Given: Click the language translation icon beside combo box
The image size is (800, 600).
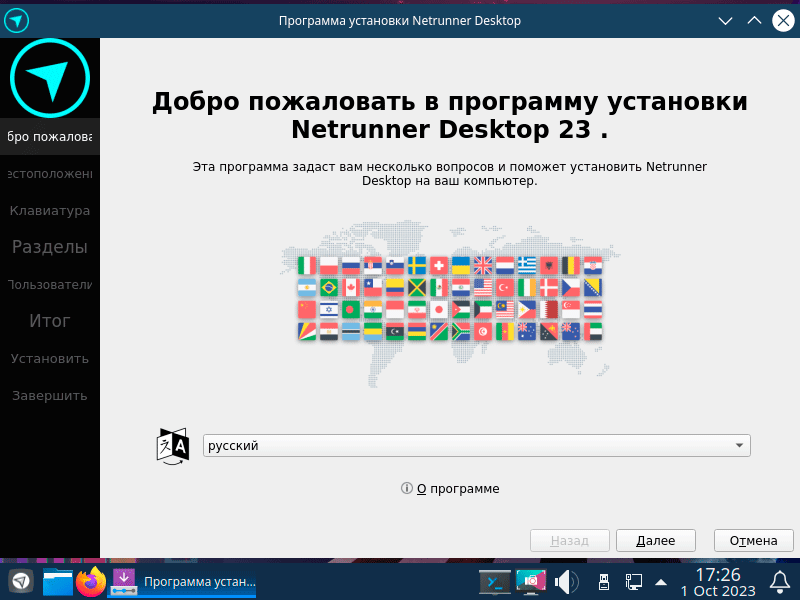Looking at the screenshot, I should 172,446.
